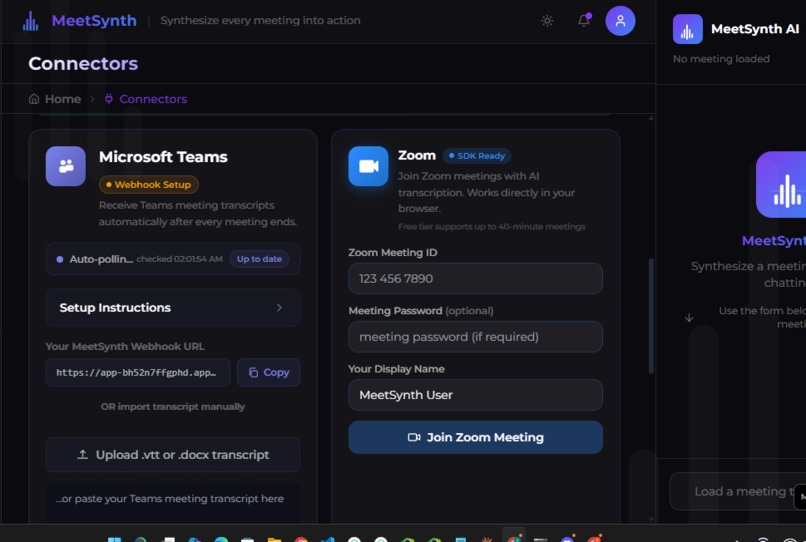Focus the Teams transcript paste text area
Viewport: 806px width, 542px height.
(173, 502)
